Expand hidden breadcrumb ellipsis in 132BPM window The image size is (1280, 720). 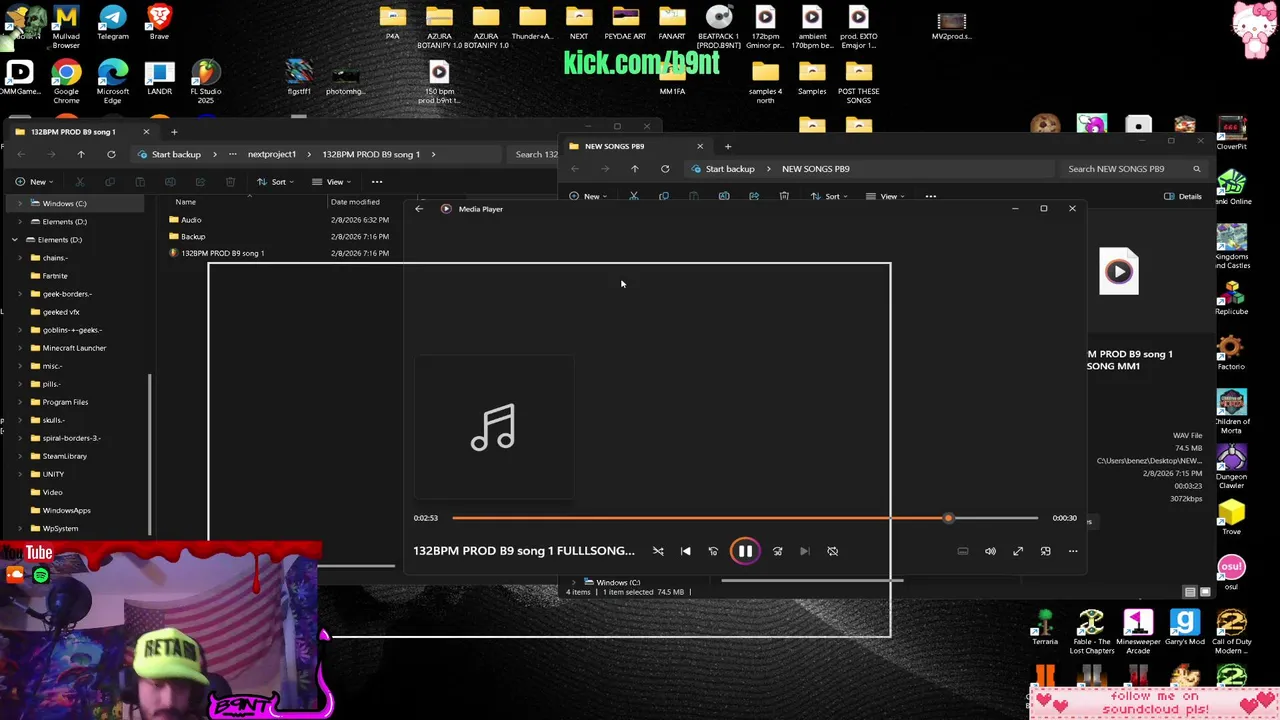pos(232,154)
